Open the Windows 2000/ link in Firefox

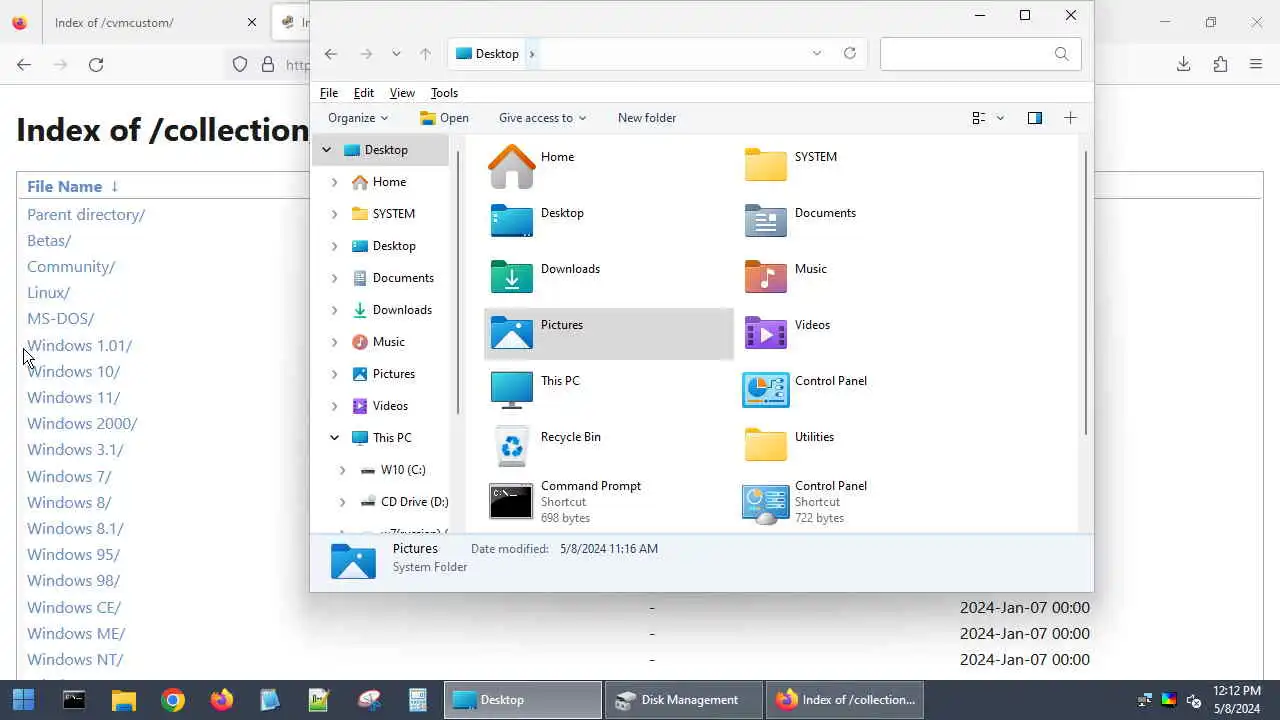point(82,424)
